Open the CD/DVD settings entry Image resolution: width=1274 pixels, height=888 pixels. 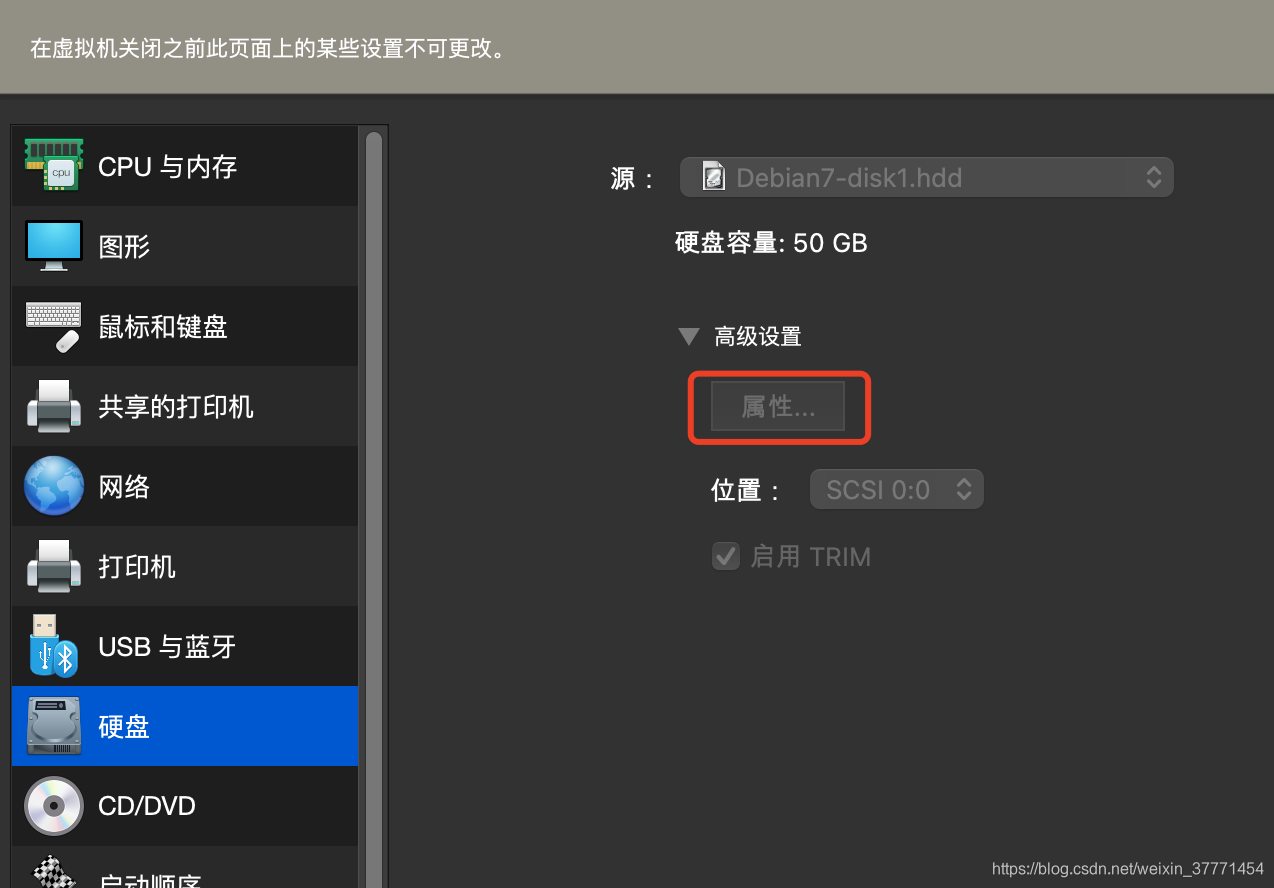coord(185,806)
